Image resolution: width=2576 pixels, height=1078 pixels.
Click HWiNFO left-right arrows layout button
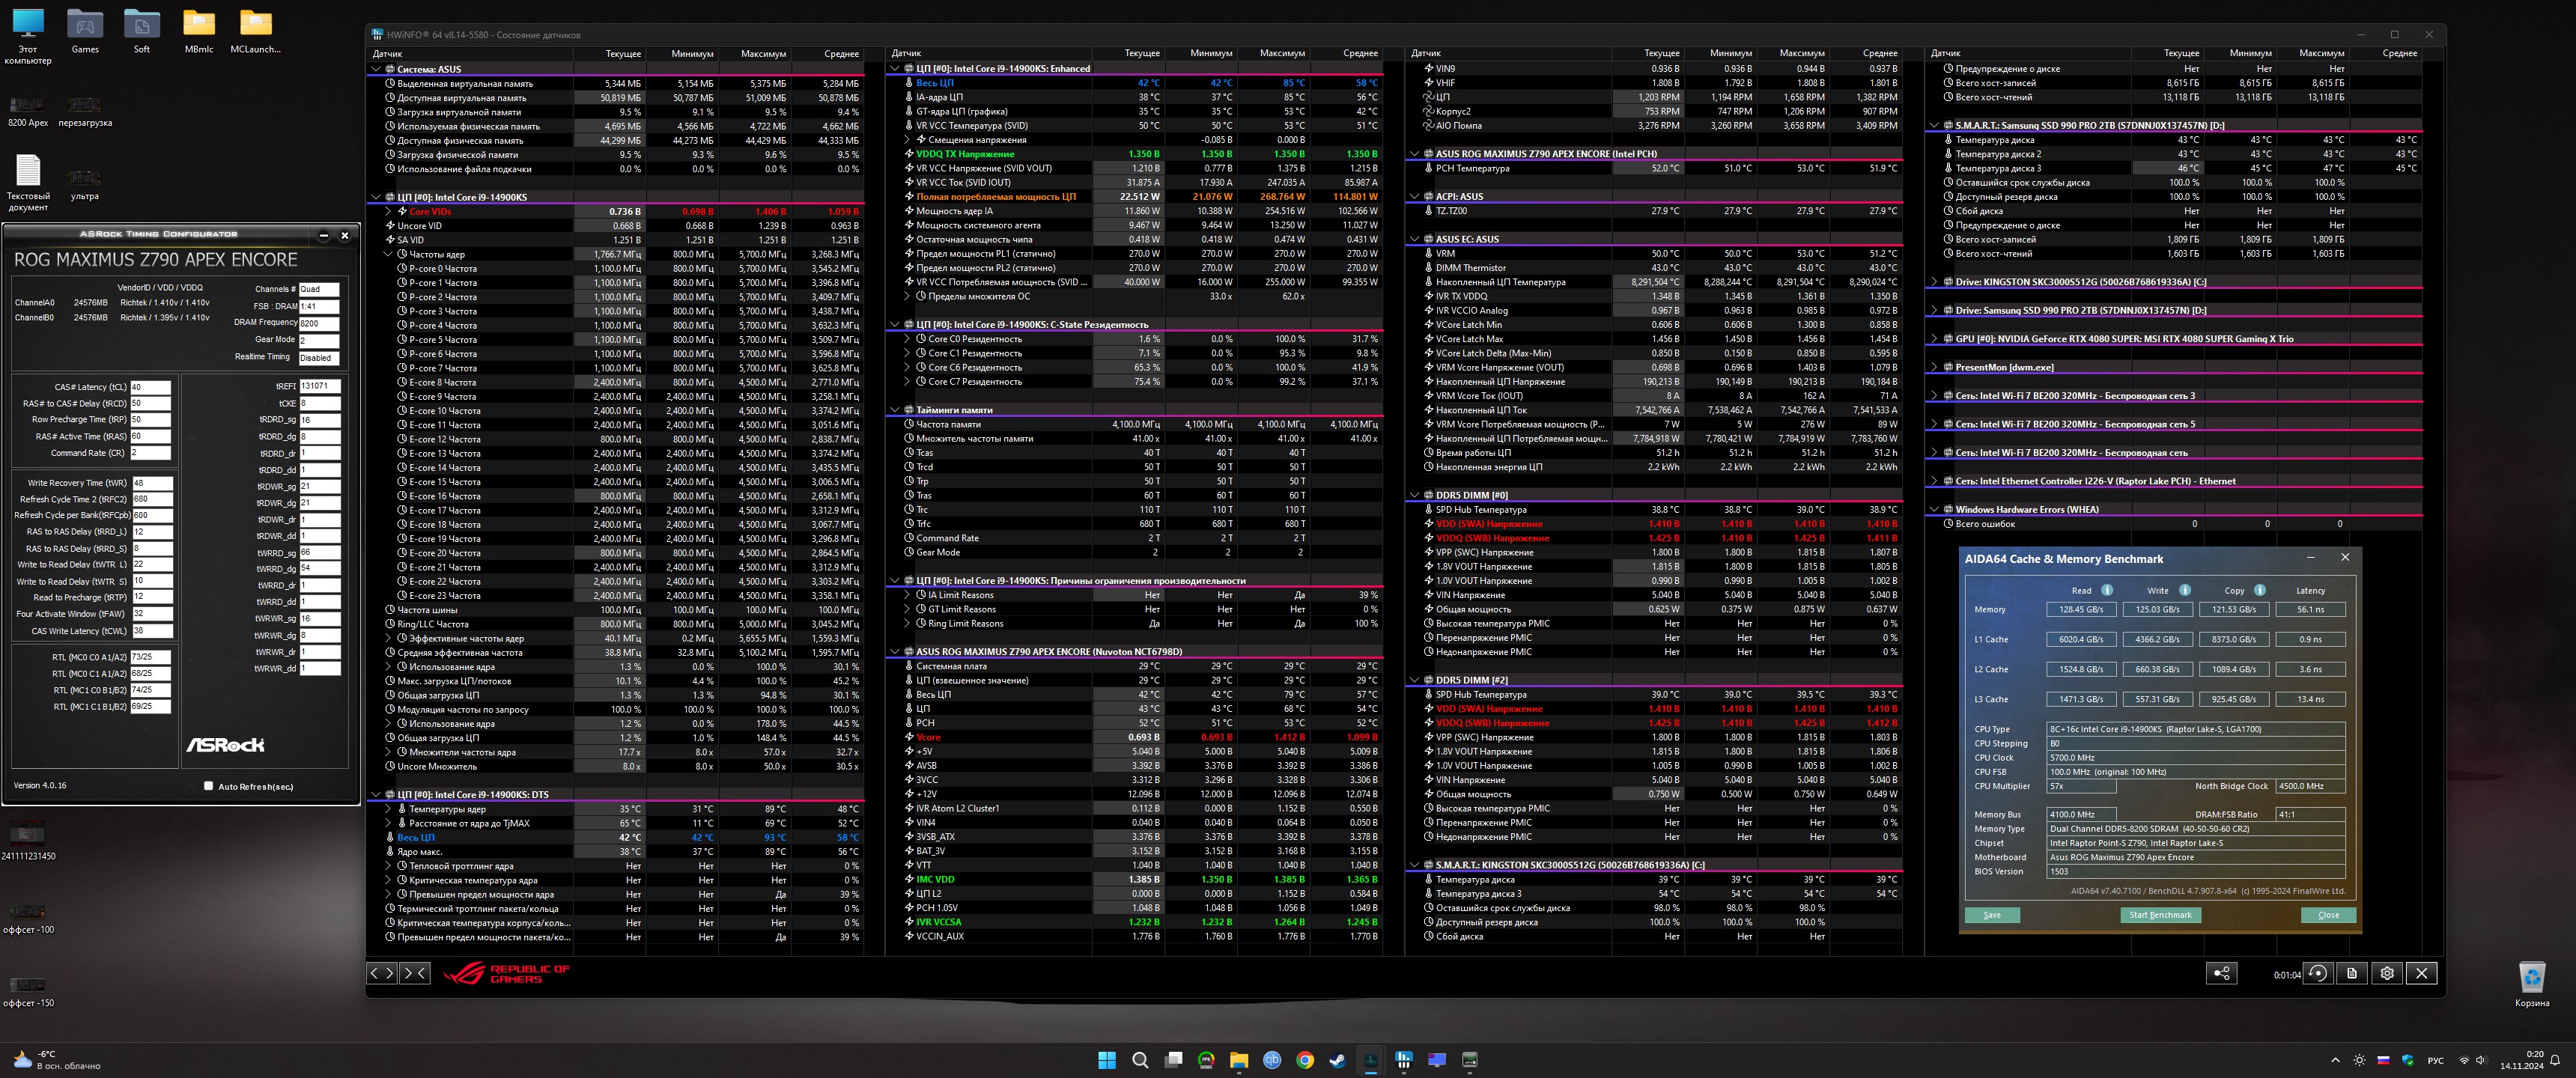click(382, 973)
